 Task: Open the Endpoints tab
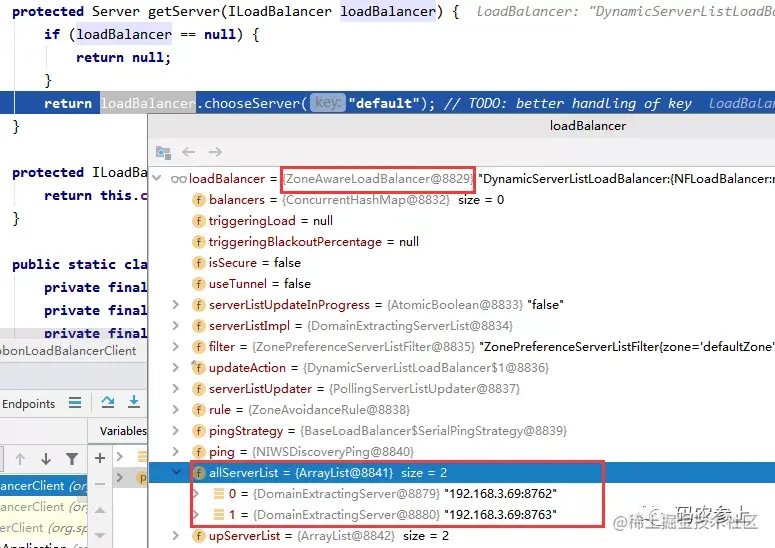pos(29,404)
